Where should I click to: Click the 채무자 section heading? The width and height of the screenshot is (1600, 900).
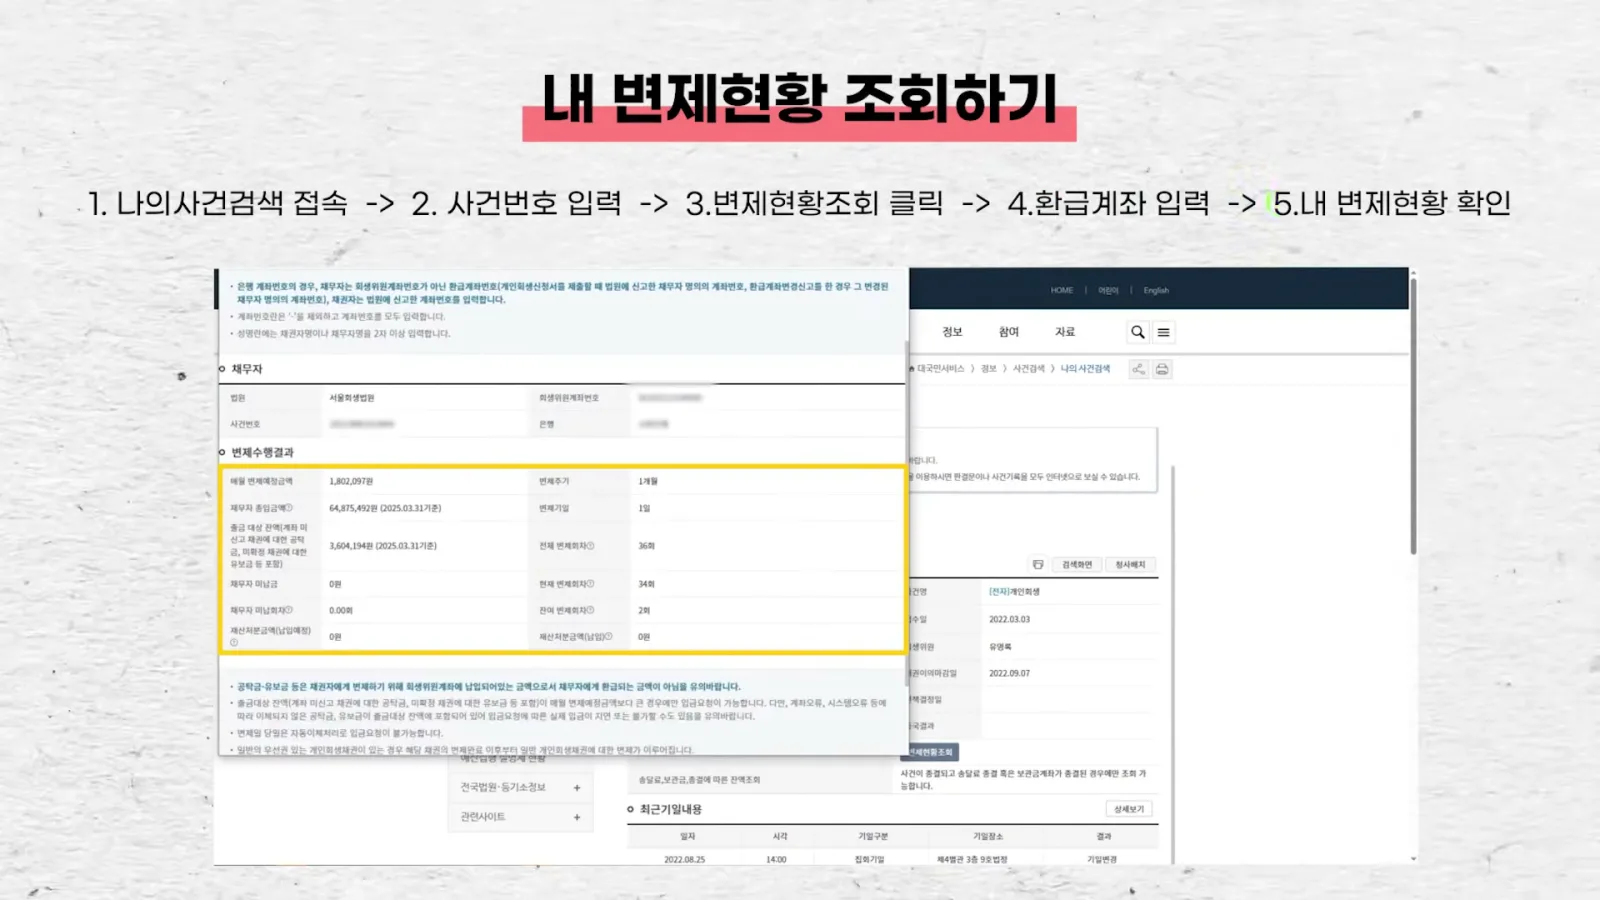246,369
